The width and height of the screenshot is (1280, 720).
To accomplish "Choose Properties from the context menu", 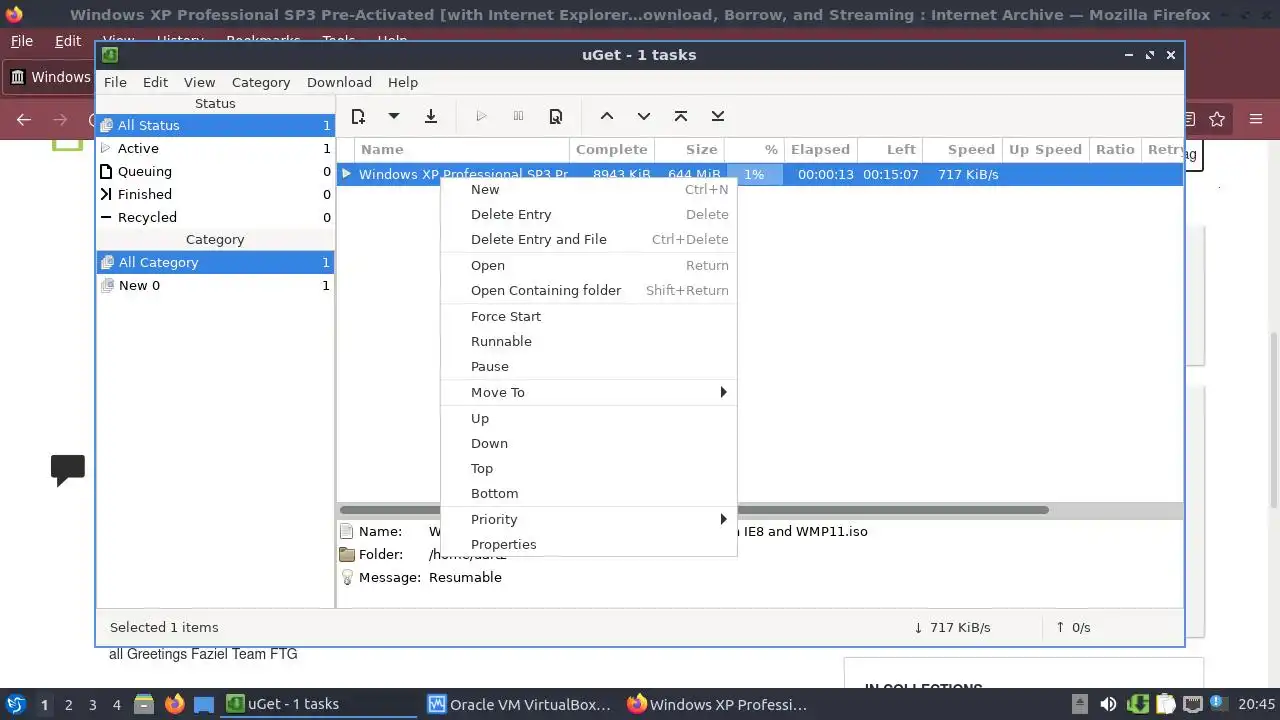I will tap(588, 544).
